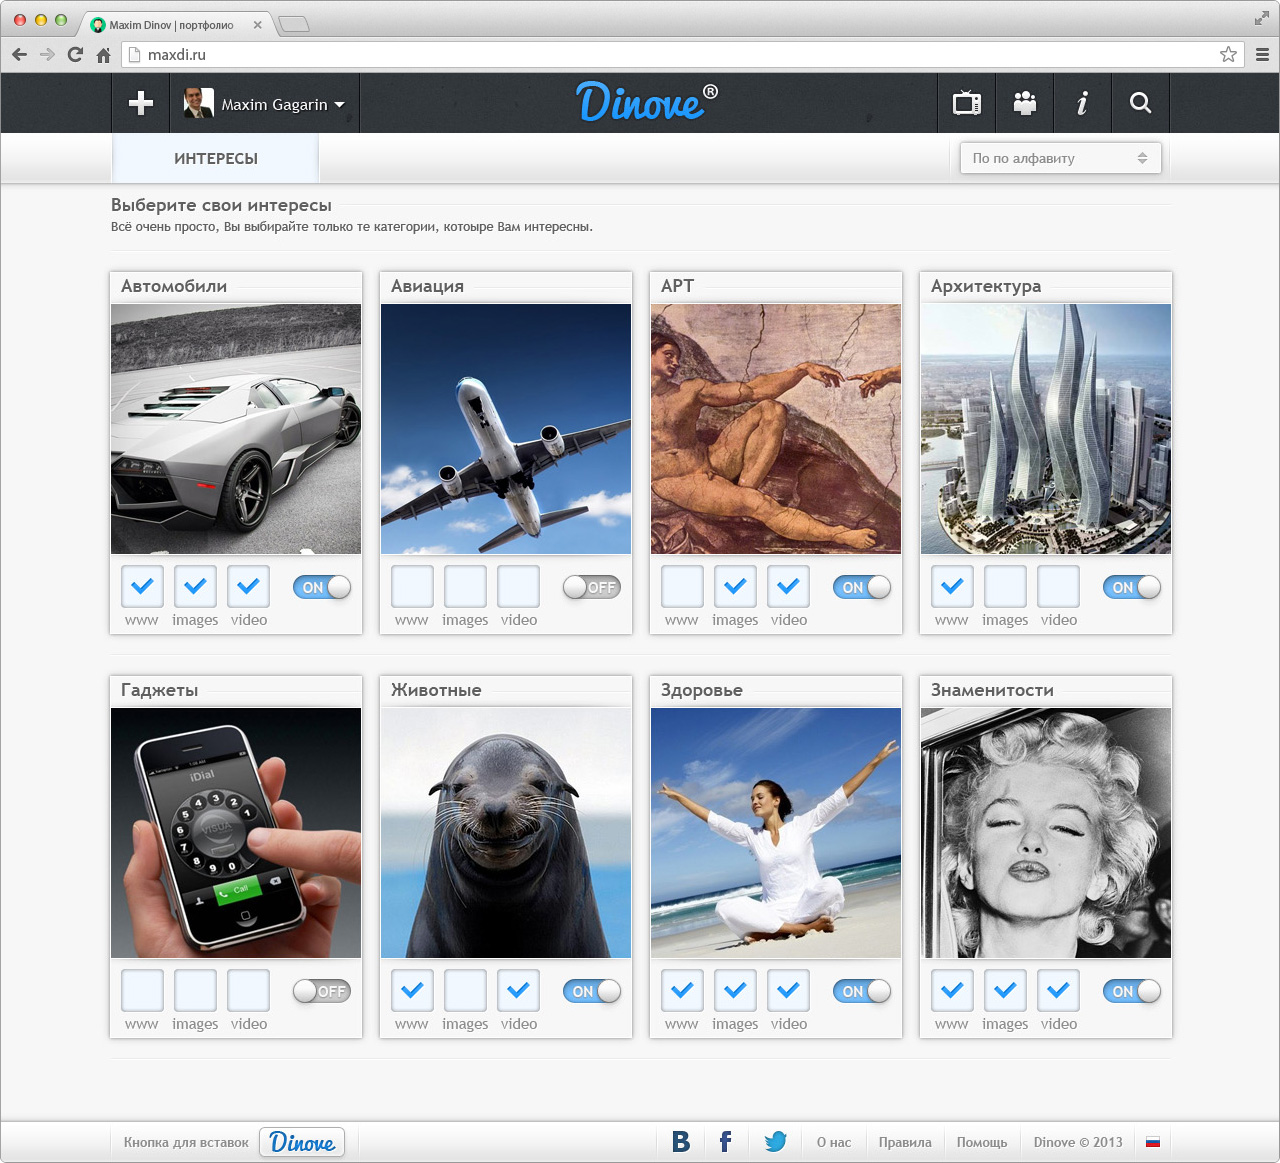Open the Авиация airplane thumbnail
The height and width of the screenshot is (1163, 1280).
506,429
